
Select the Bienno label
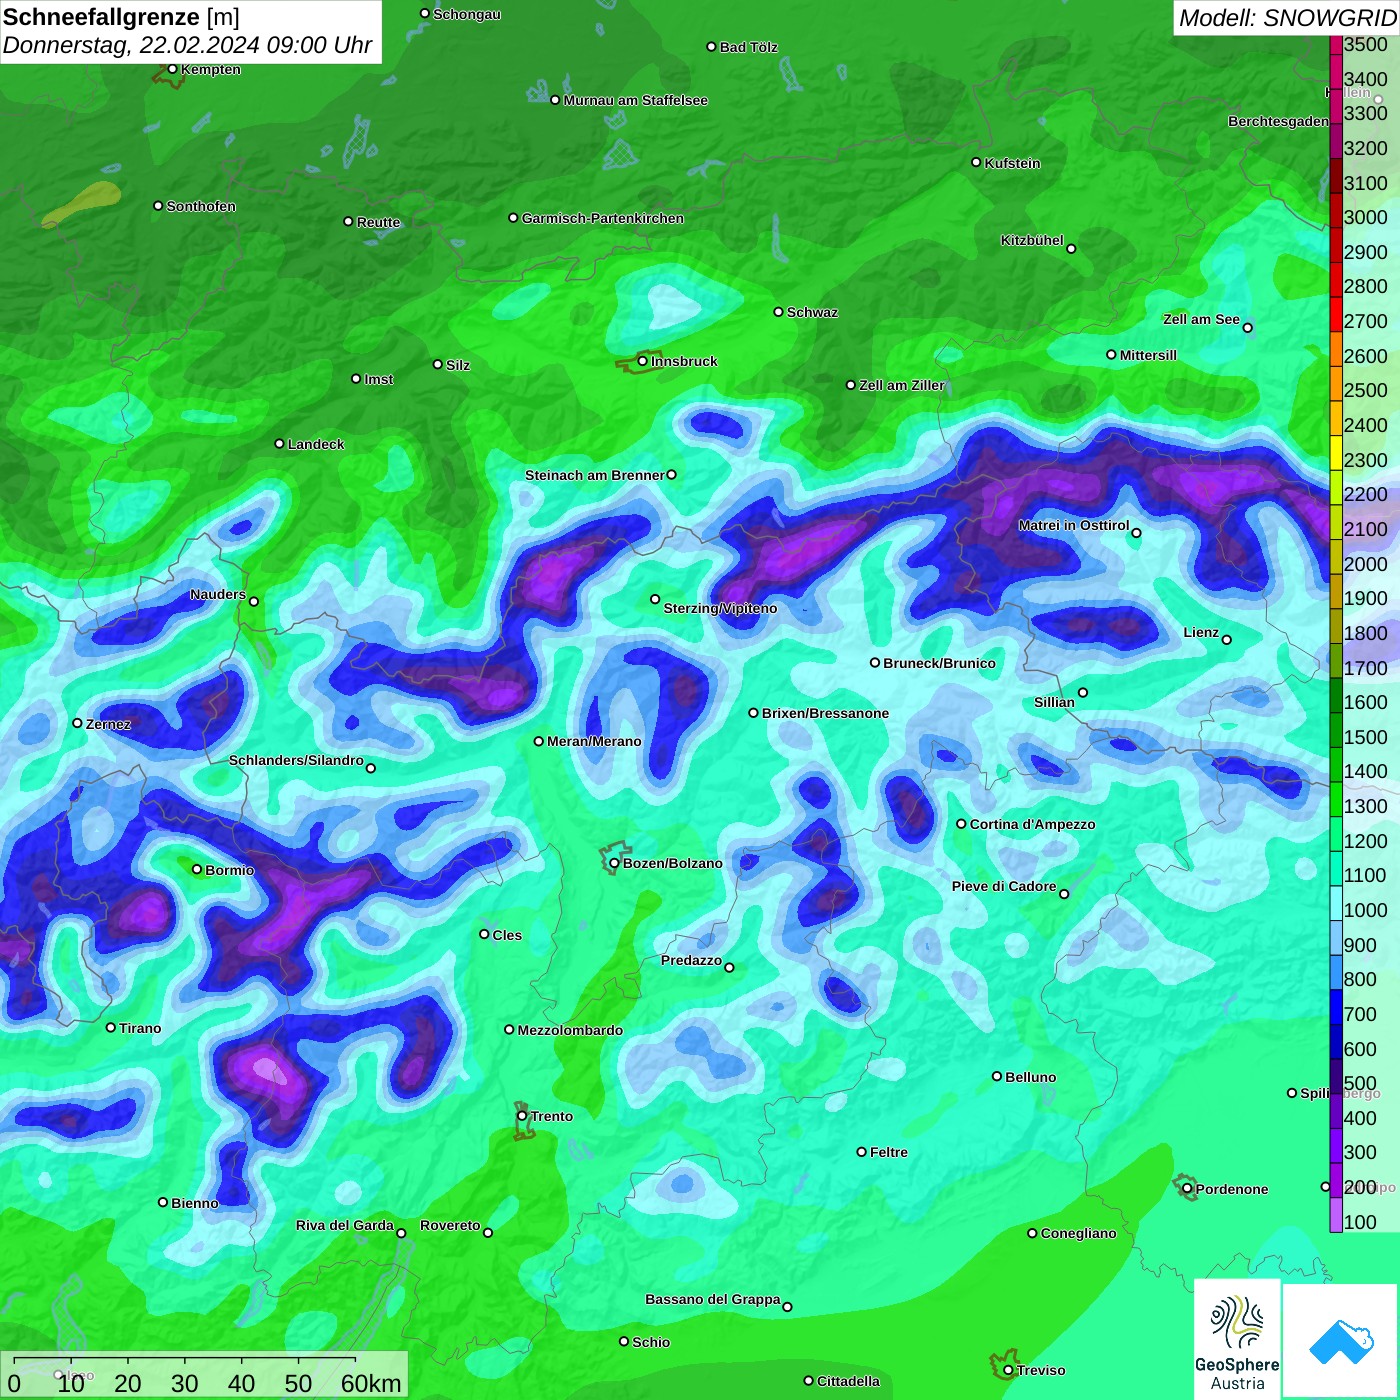(x=194, y=1203)
